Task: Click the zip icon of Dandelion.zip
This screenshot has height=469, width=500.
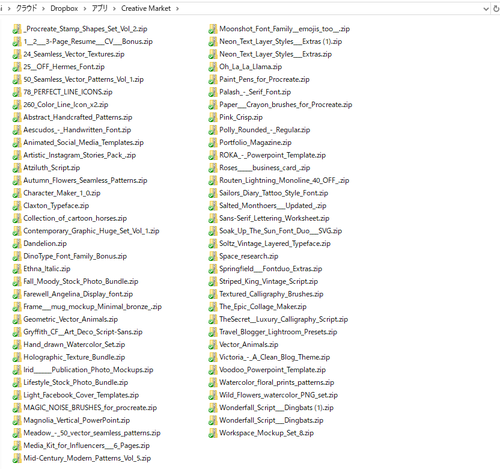Action: [17, 244]
